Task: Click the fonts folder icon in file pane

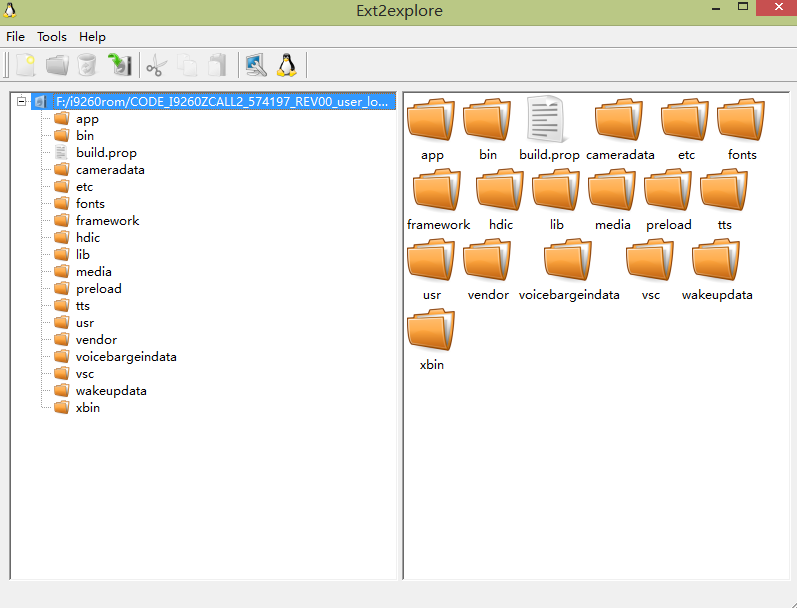Action: point(741,120)
